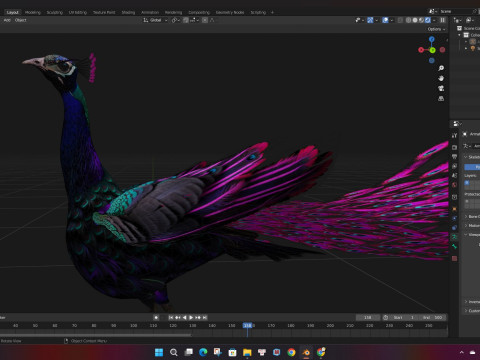Jump to timeline end frame
480x360 pixels.
[x=205, y=318]
